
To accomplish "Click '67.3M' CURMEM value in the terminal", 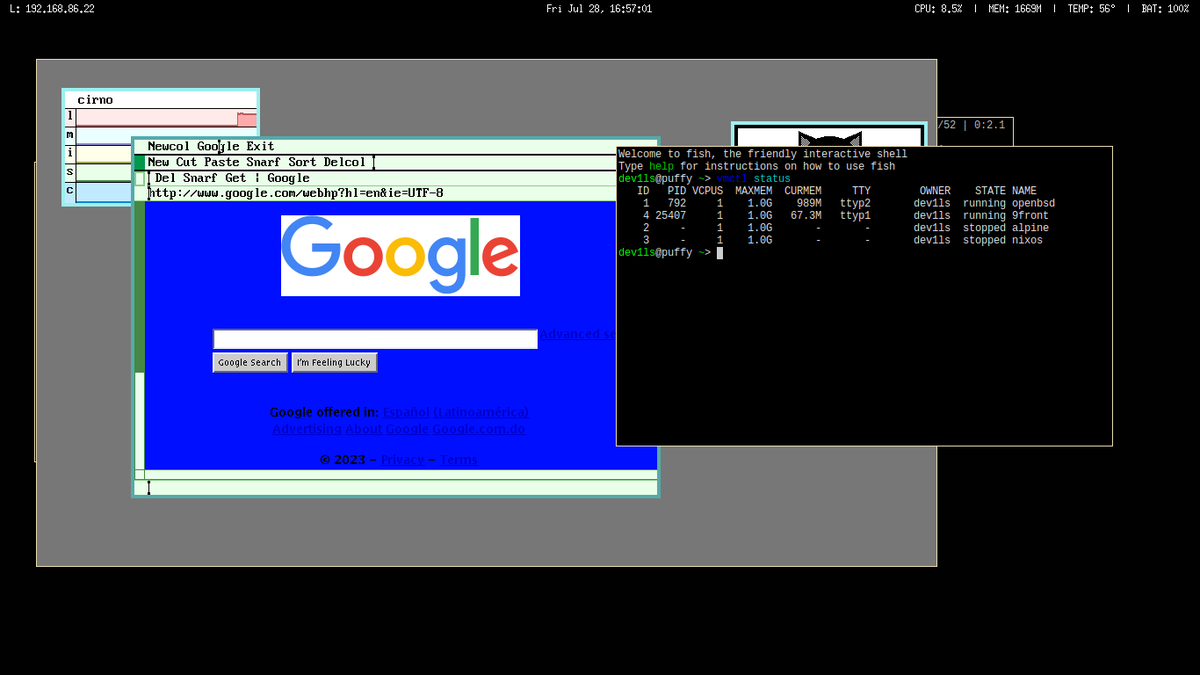I will (x=806, y=215).
